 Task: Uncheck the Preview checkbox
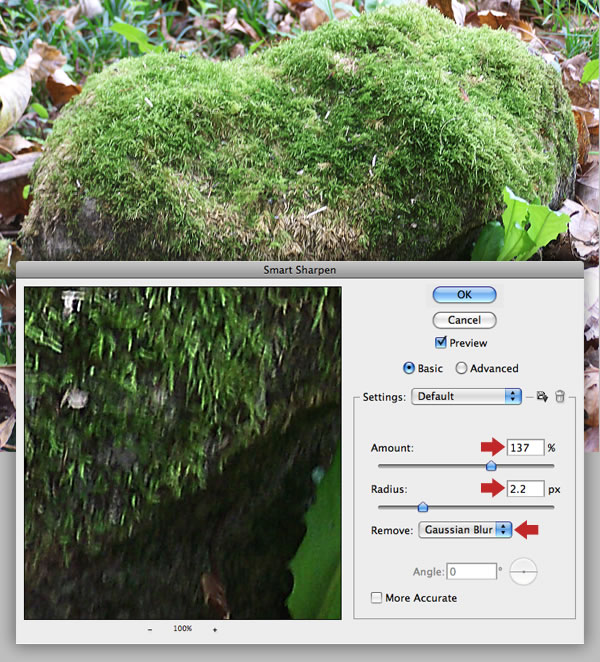point(440,342)
